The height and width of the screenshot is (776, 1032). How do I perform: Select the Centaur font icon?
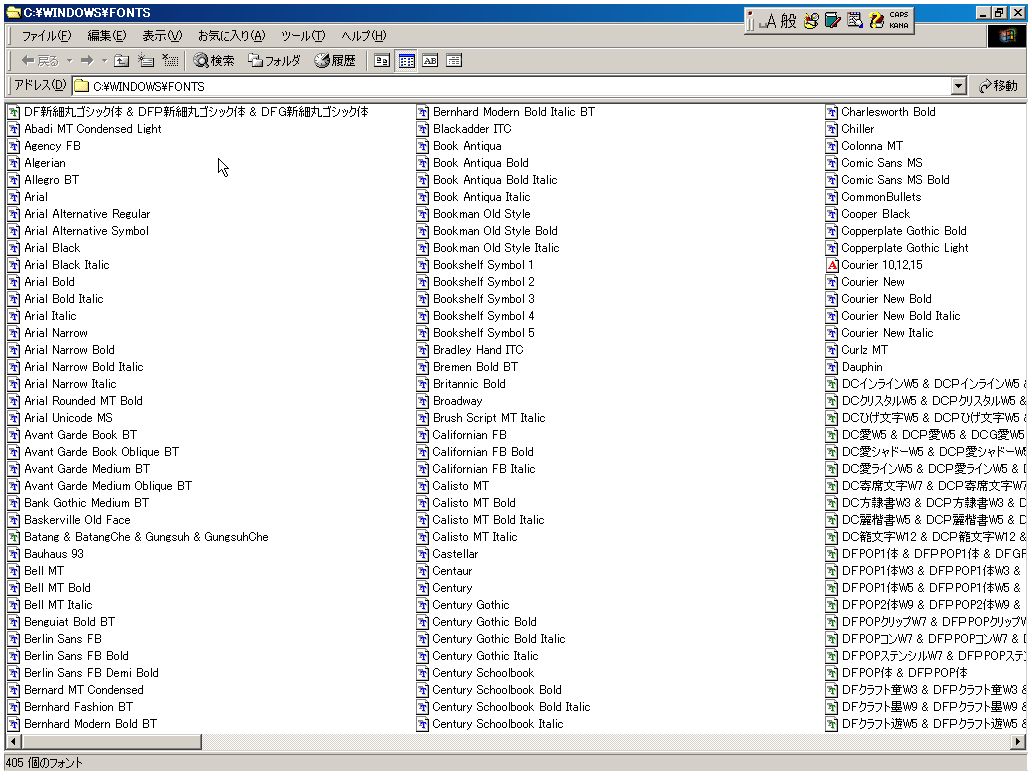click(x=423, y=571)
